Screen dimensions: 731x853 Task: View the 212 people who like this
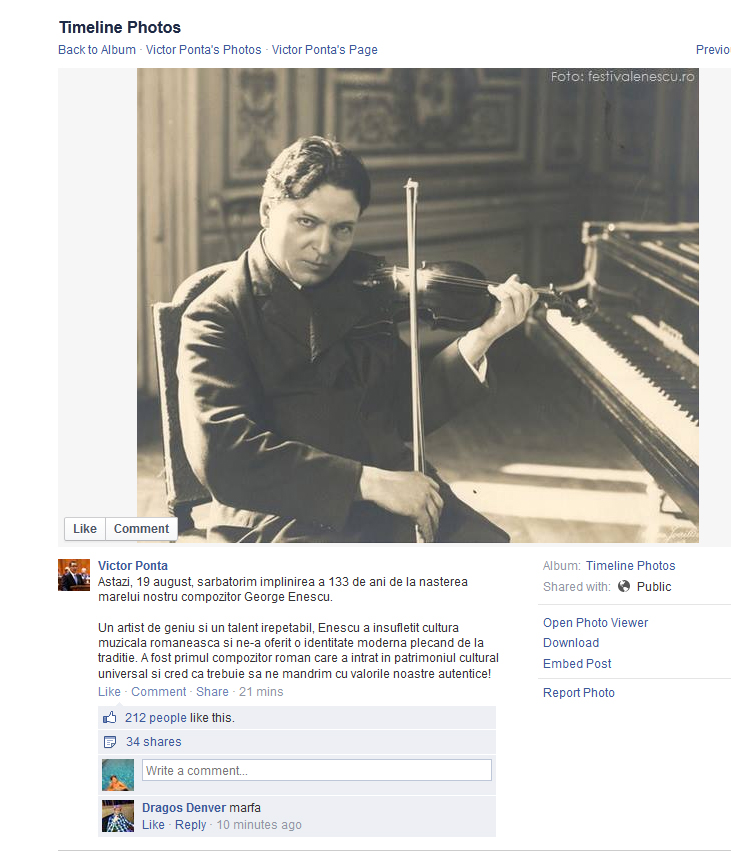156,718
